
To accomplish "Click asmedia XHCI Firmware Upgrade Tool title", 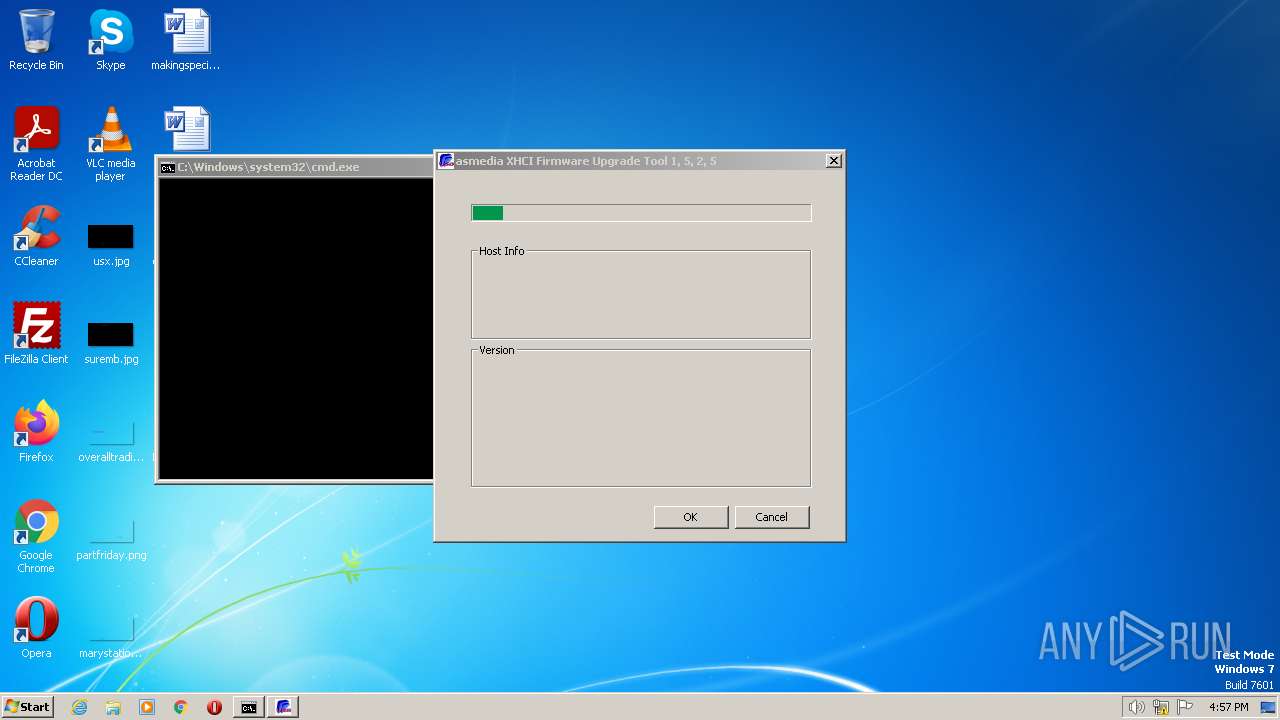I will 586,161.
